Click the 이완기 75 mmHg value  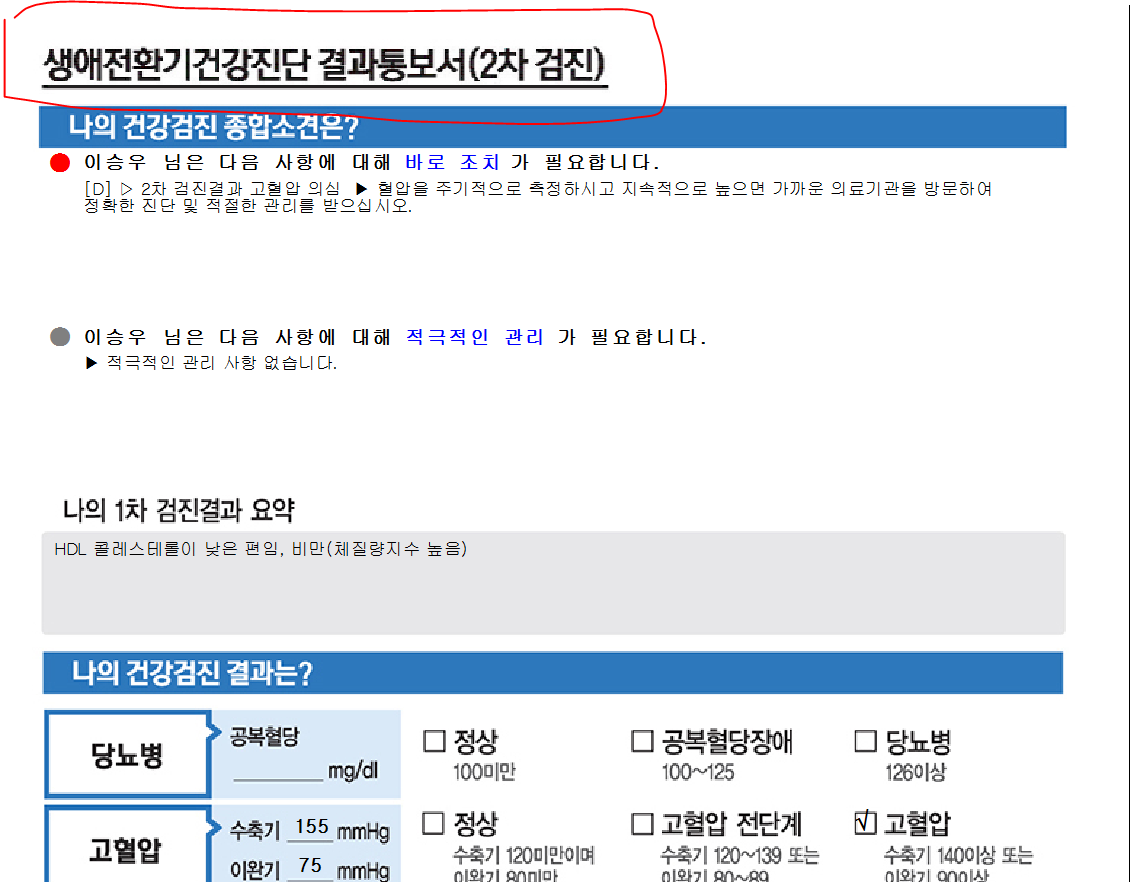tap(310, 865)
